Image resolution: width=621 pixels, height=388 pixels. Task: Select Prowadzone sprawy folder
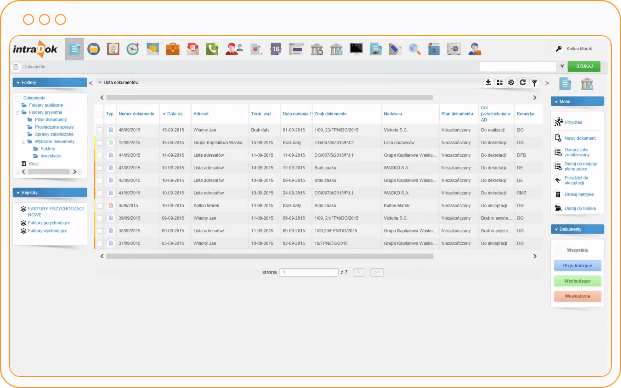pos(54,127)
